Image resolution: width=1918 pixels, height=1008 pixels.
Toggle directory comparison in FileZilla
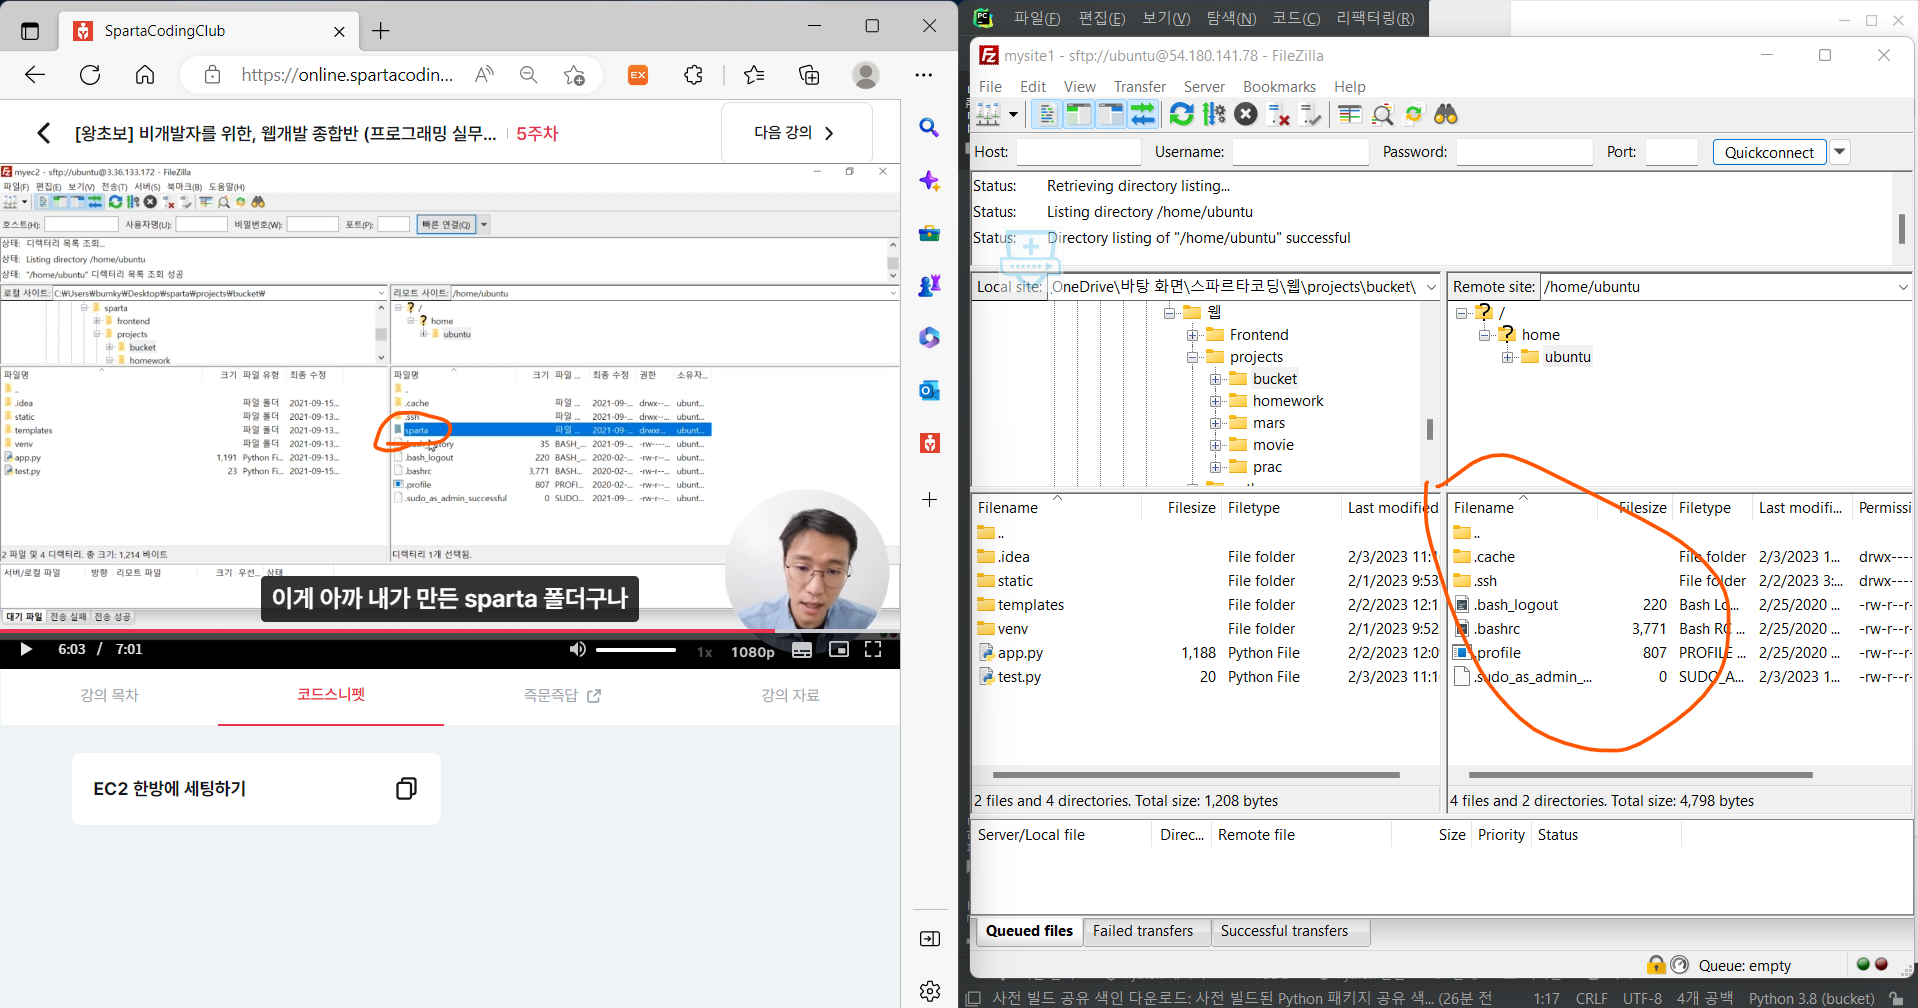pyautogui.click(x=1382, y=115)
